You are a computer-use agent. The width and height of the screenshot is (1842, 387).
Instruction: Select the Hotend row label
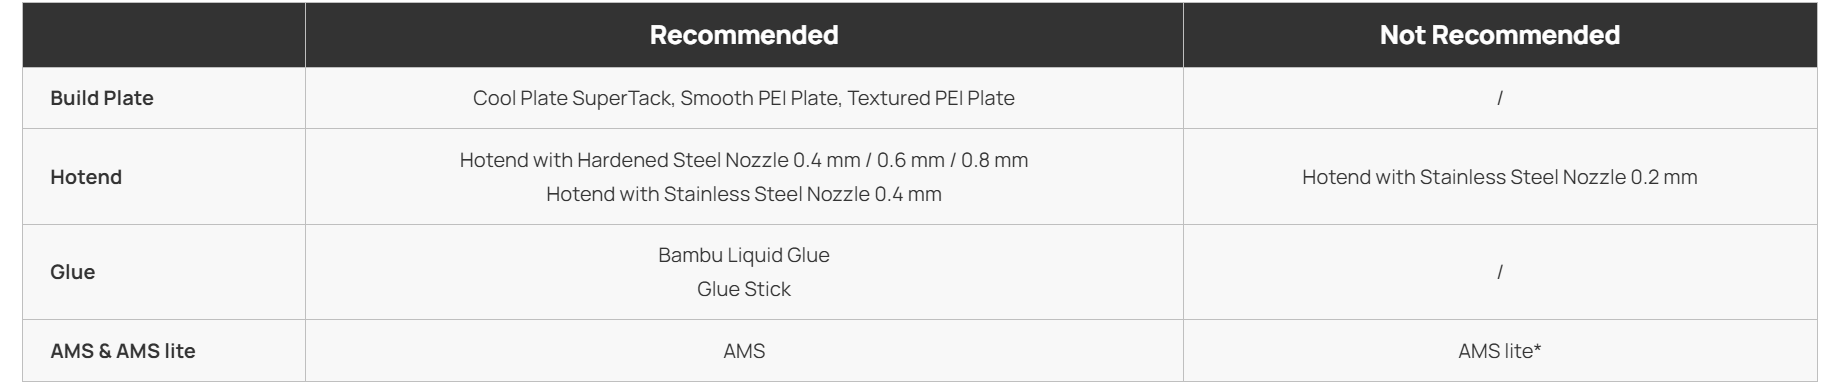coord(86,177)
